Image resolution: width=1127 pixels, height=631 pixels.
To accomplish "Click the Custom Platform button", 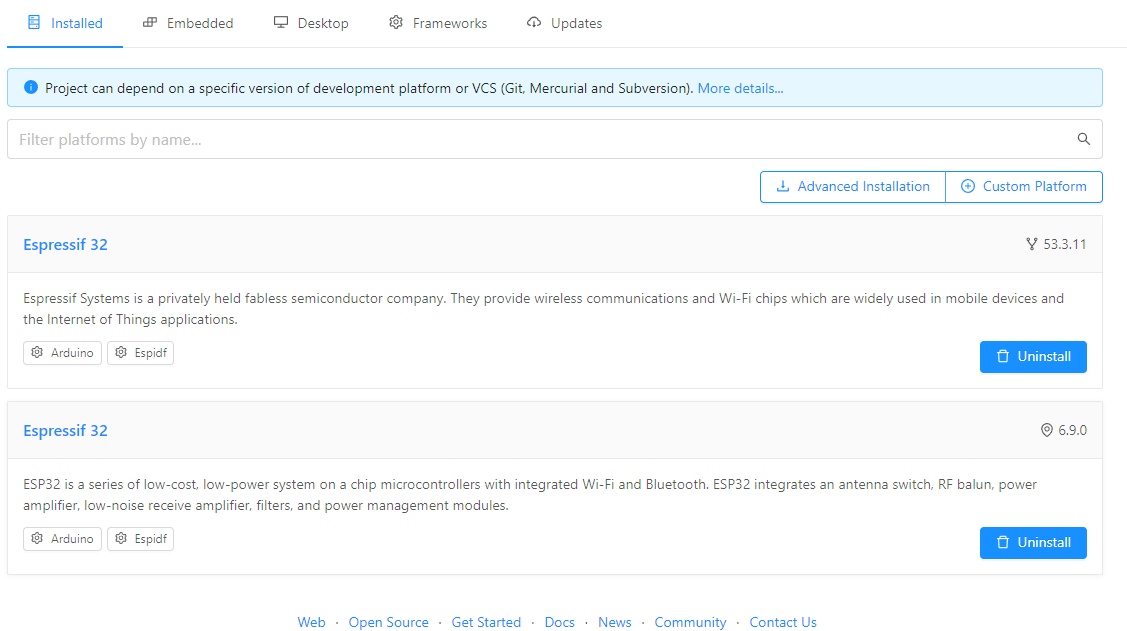I will (x=1024, y=187).
